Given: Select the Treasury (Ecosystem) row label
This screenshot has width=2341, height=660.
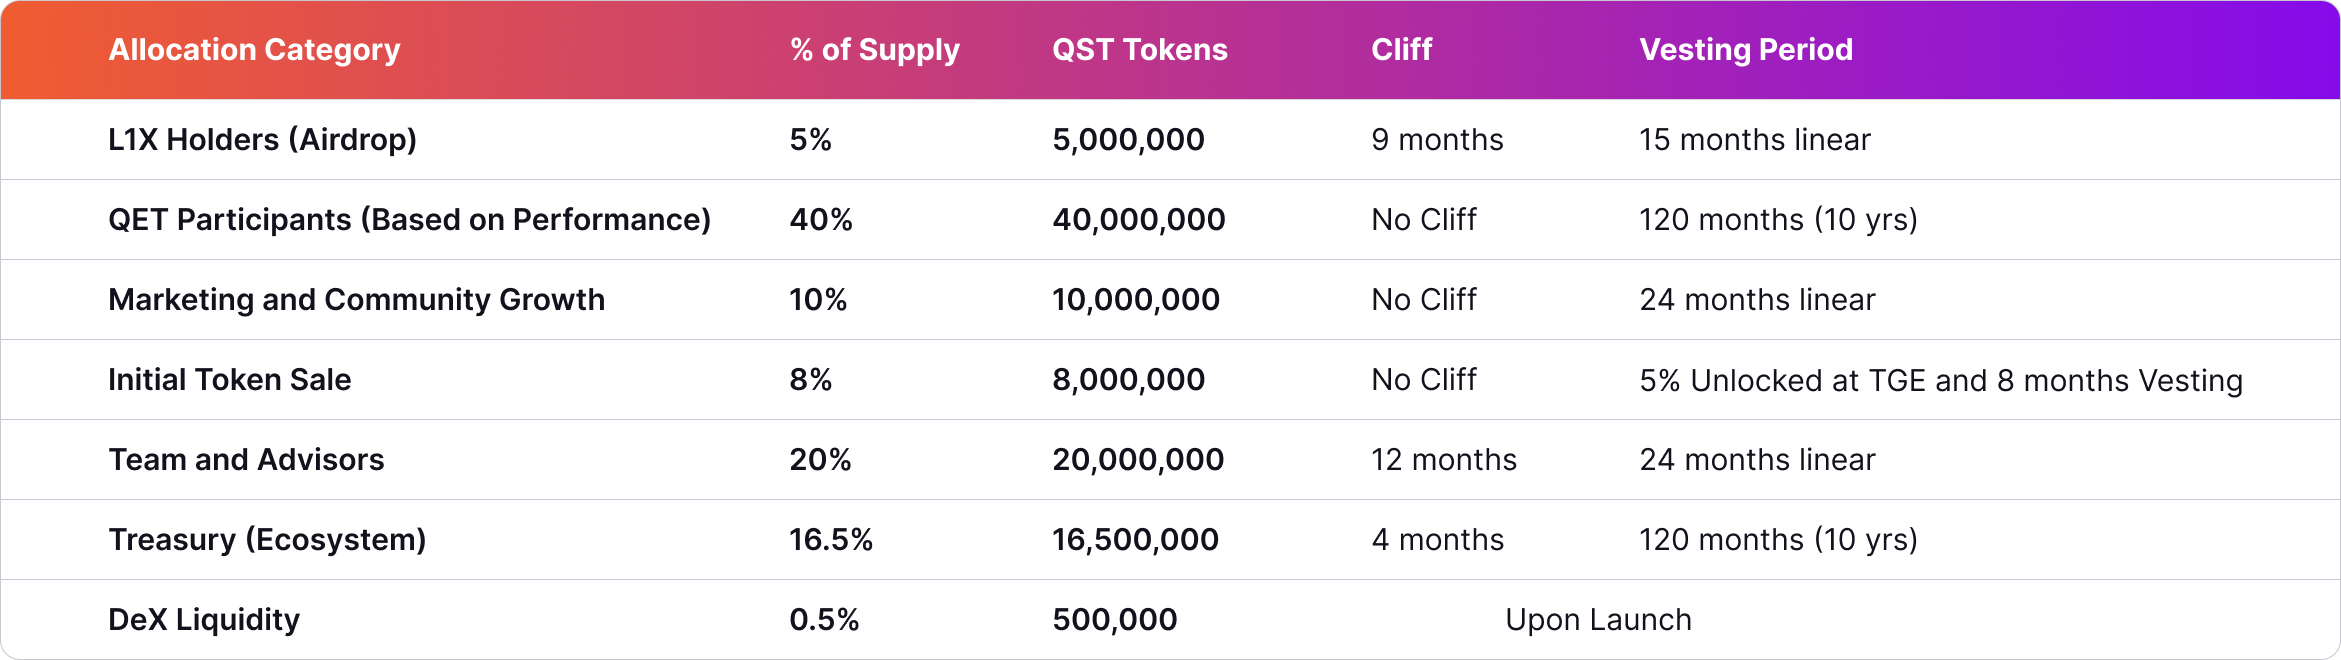Looking at the screenshot, I should pyautogui.click(x=267, y=540).
